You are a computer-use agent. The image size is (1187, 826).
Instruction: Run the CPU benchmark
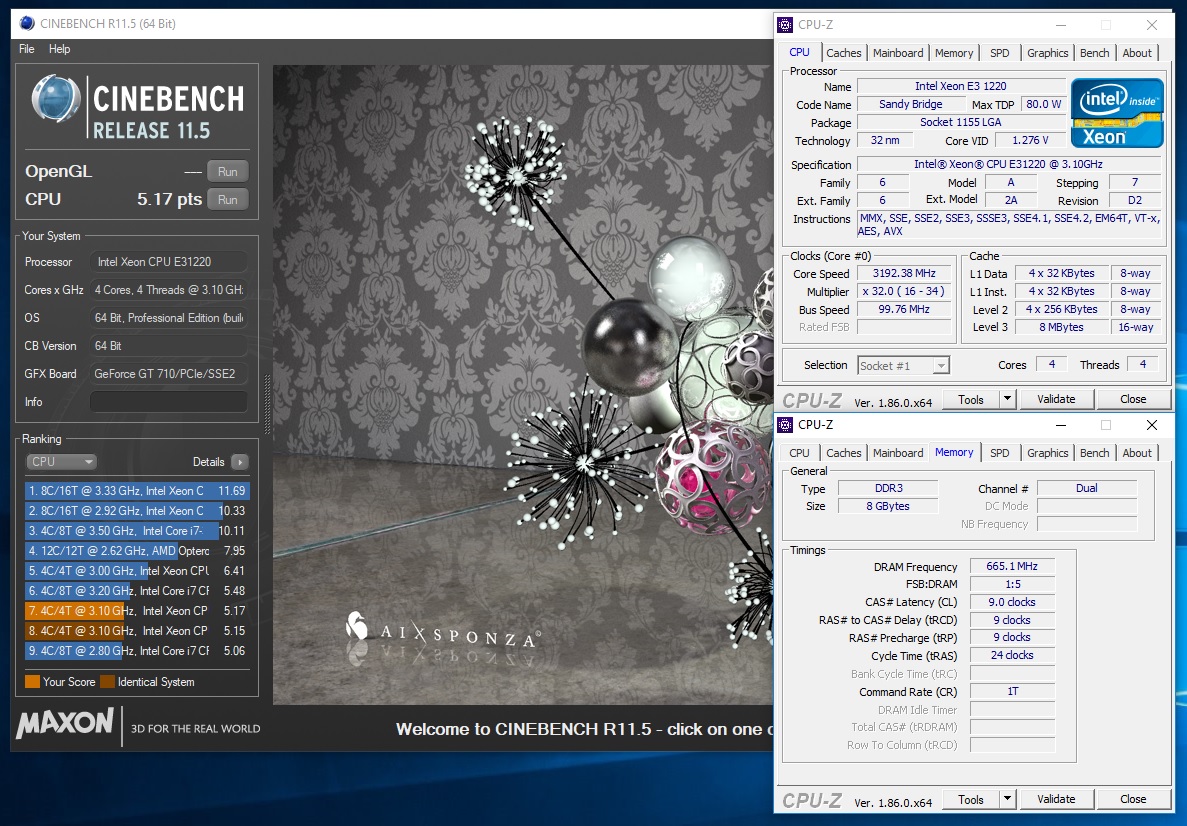(x=228, y=200)
